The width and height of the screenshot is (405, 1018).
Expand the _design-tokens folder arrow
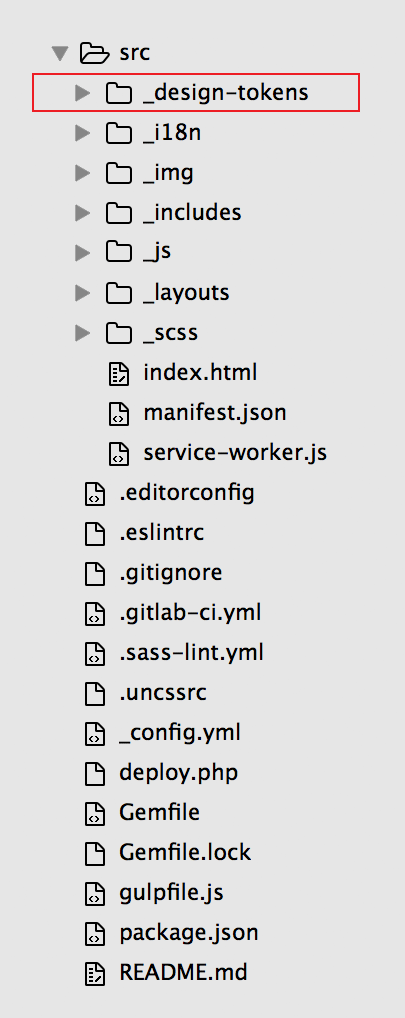(82, 93)
